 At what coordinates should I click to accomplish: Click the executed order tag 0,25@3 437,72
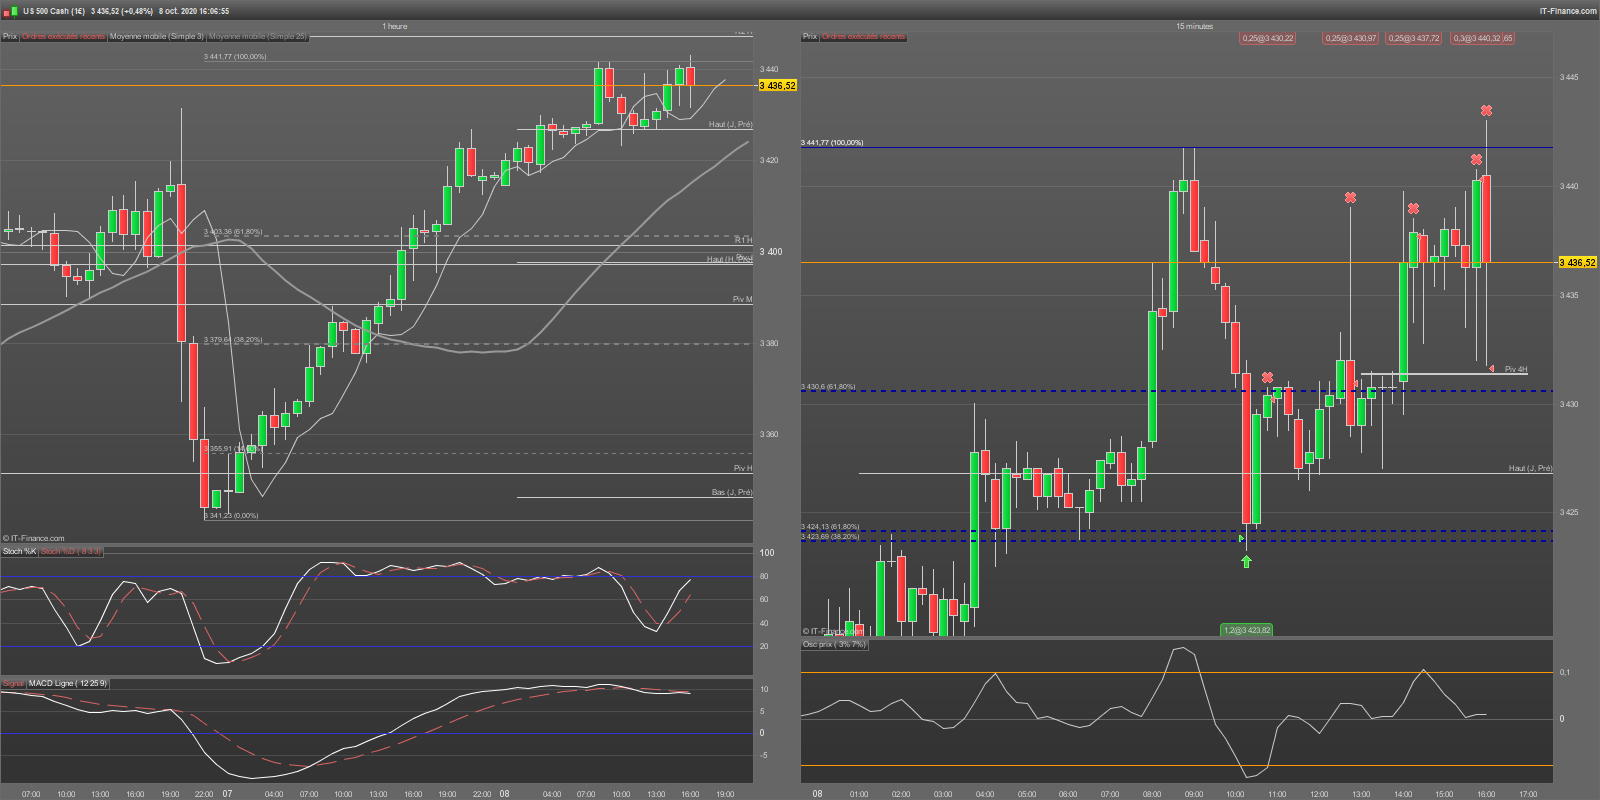click(1414, 38)
